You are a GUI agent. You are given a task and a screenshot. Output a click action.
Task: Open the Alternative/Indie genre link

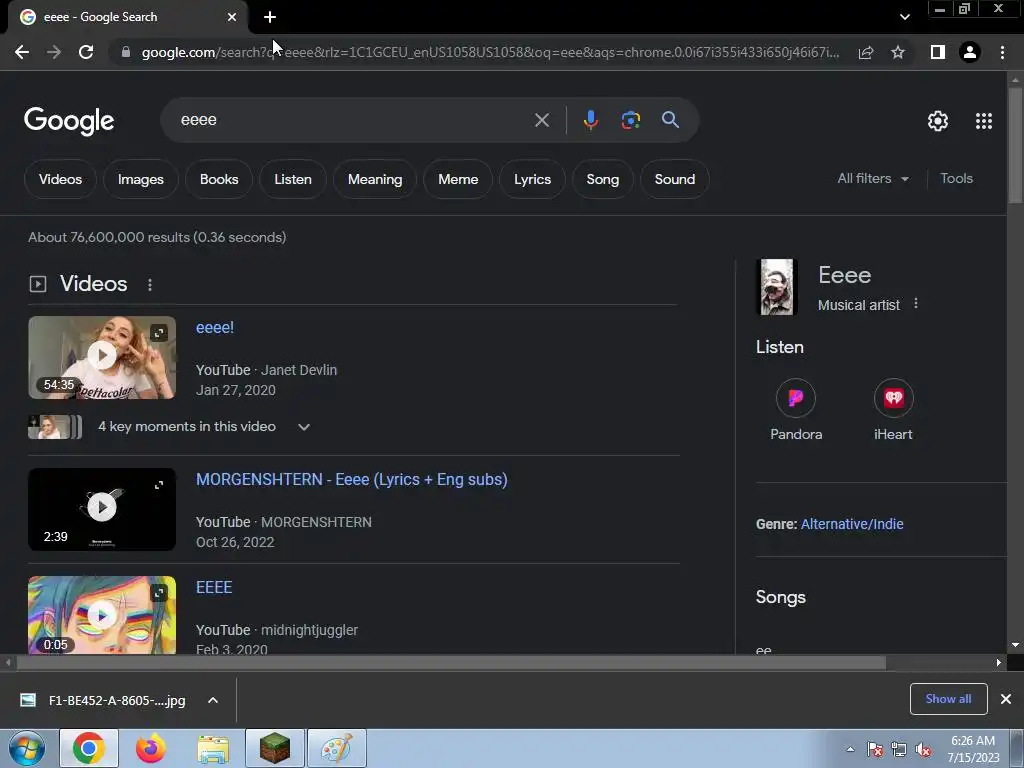click(852, 524)
